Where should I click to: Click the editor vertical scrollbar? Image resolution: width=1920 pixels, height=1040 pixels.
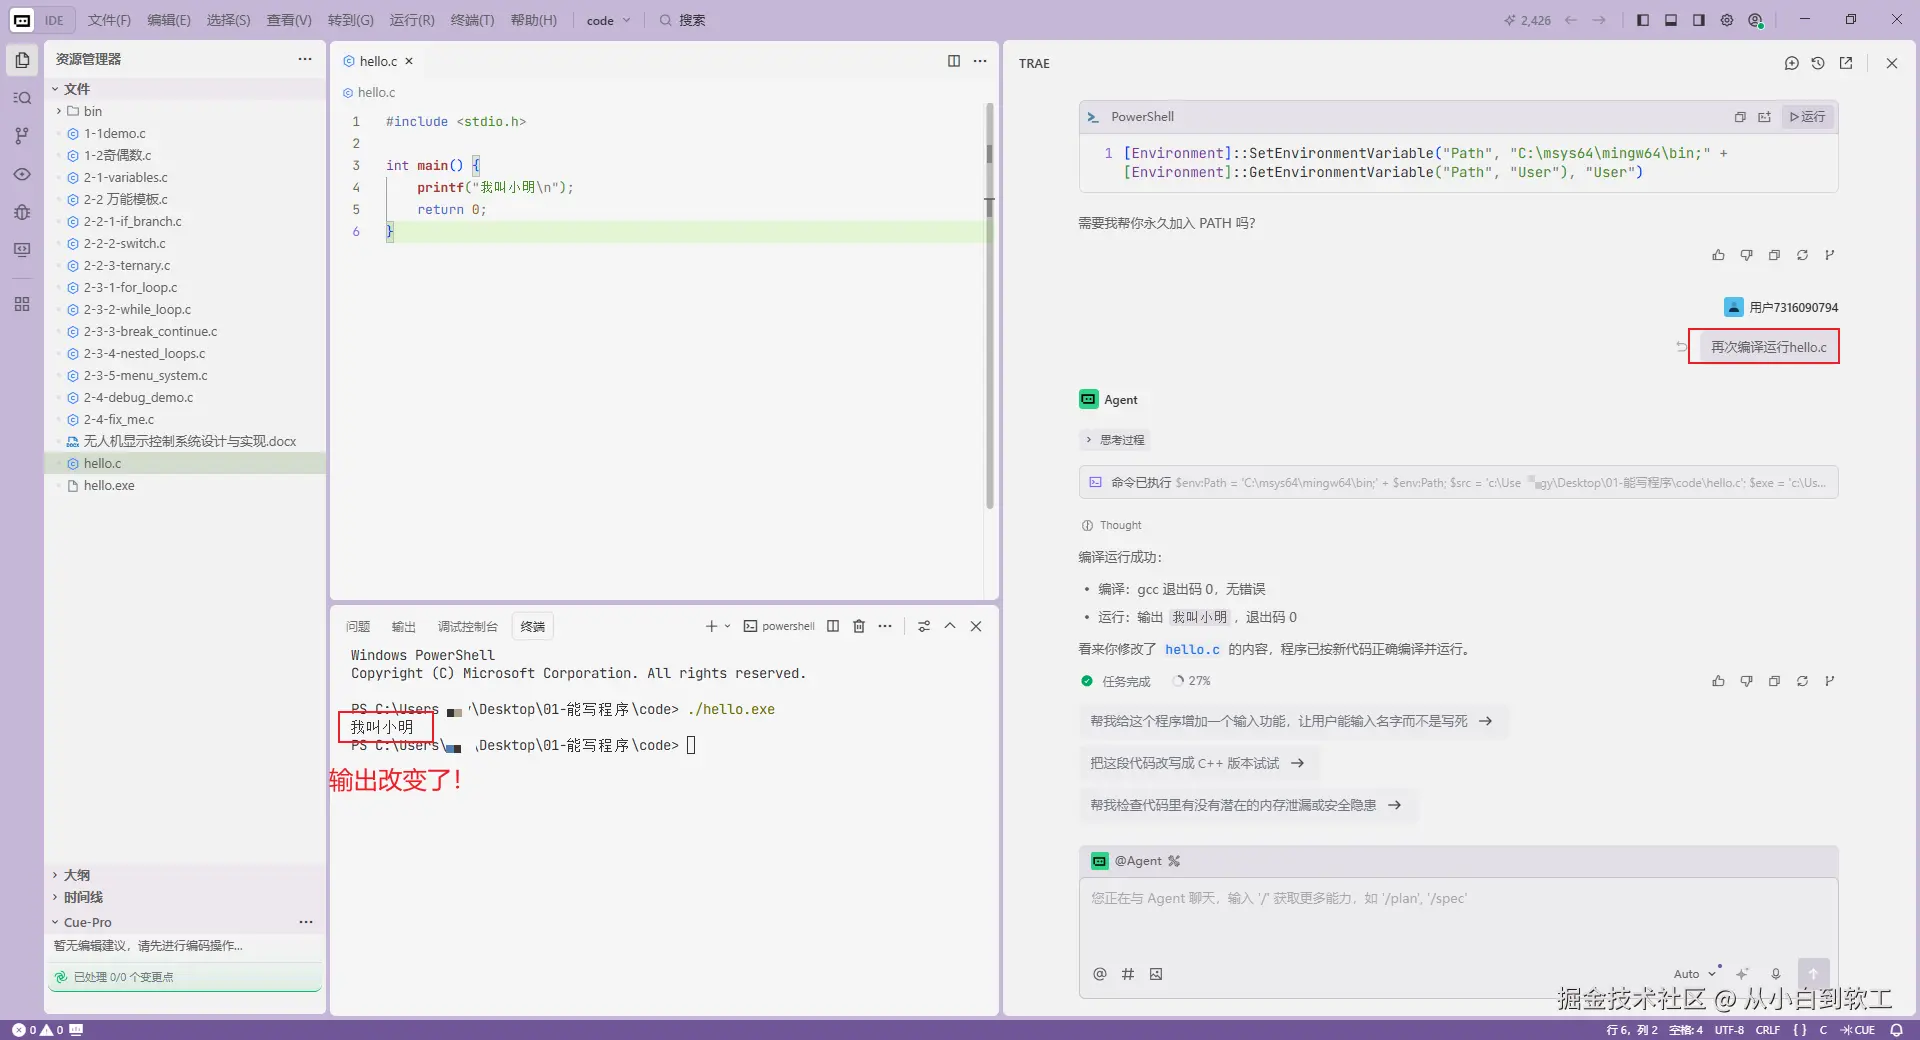pyautogui.click(x=990, y=305)
